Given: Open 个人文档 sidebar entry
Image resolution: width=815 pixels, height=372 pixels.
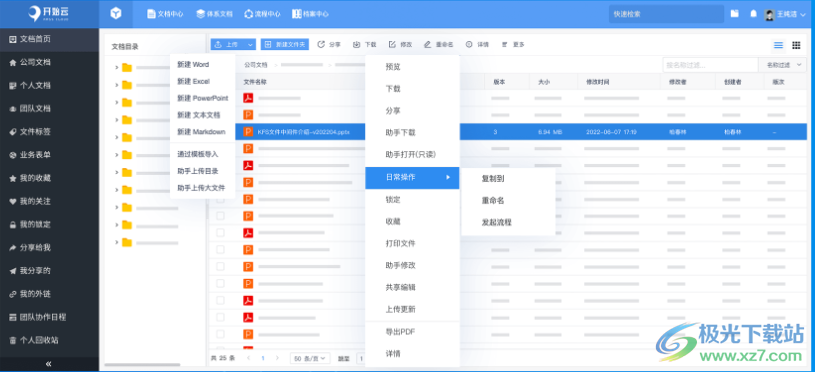Looking at the screenshot, I should point(49,86).
